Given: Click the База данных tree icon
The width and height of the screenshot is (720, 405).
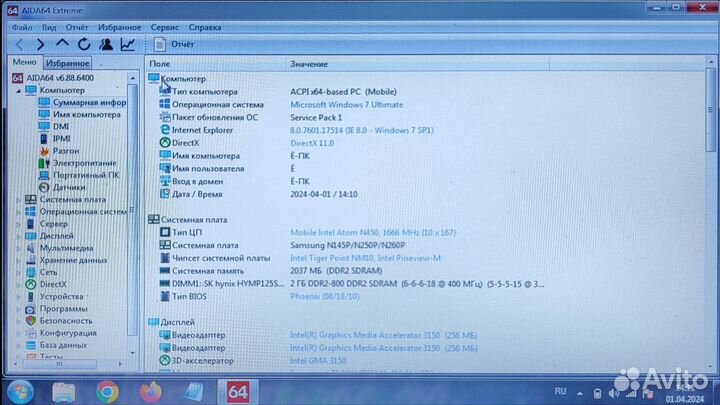Looking at the screenshot, I should click(31, 345).
